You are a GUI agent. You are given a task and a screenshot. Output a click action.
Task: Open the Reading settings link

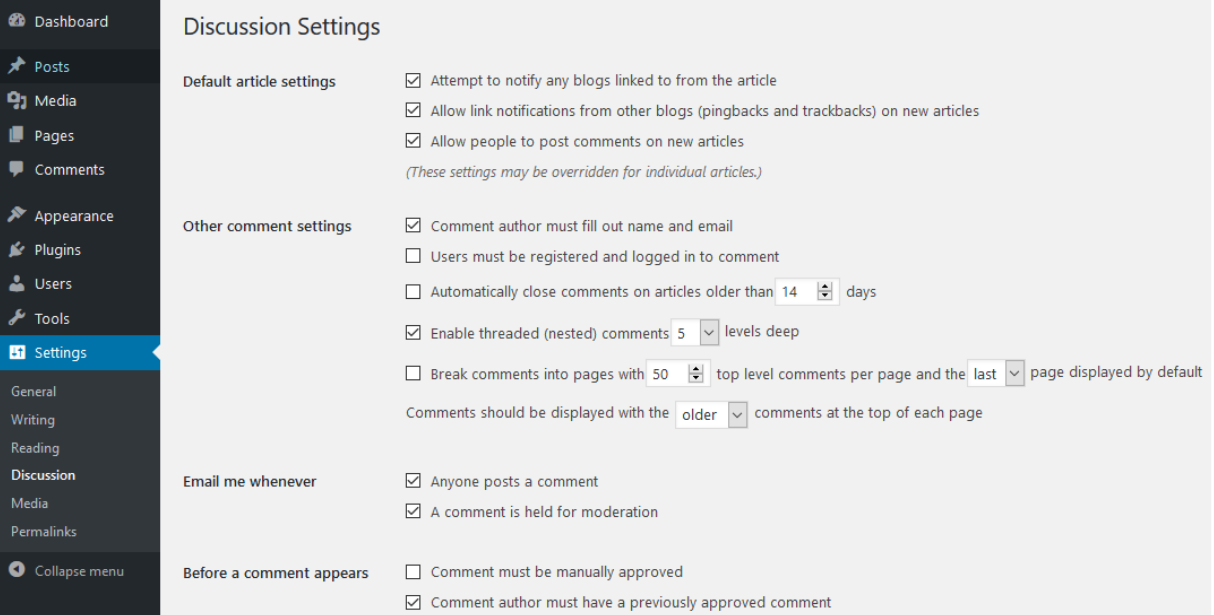tap(35, 447)
